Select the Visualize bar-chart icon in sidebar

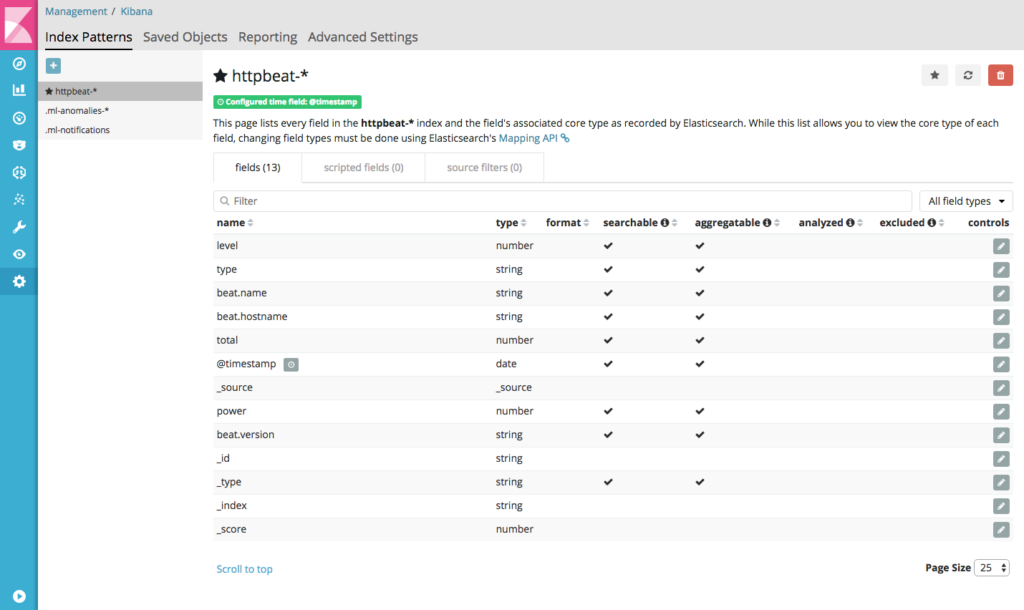coord(19,90)
